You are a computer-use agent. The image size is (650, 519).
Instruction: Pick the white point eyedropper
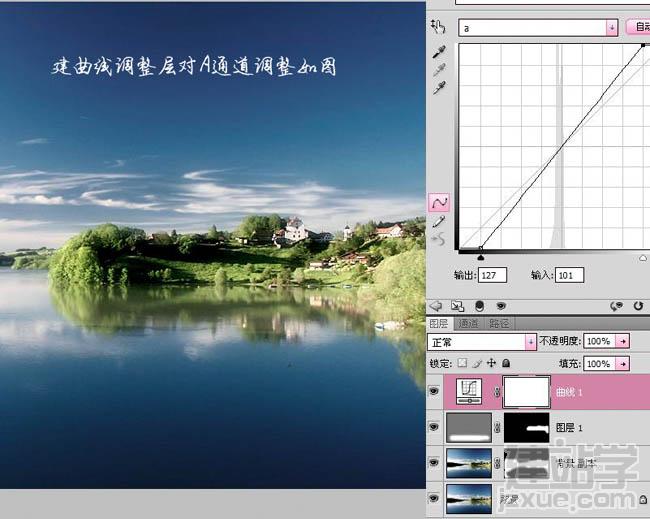coord(439,87)
